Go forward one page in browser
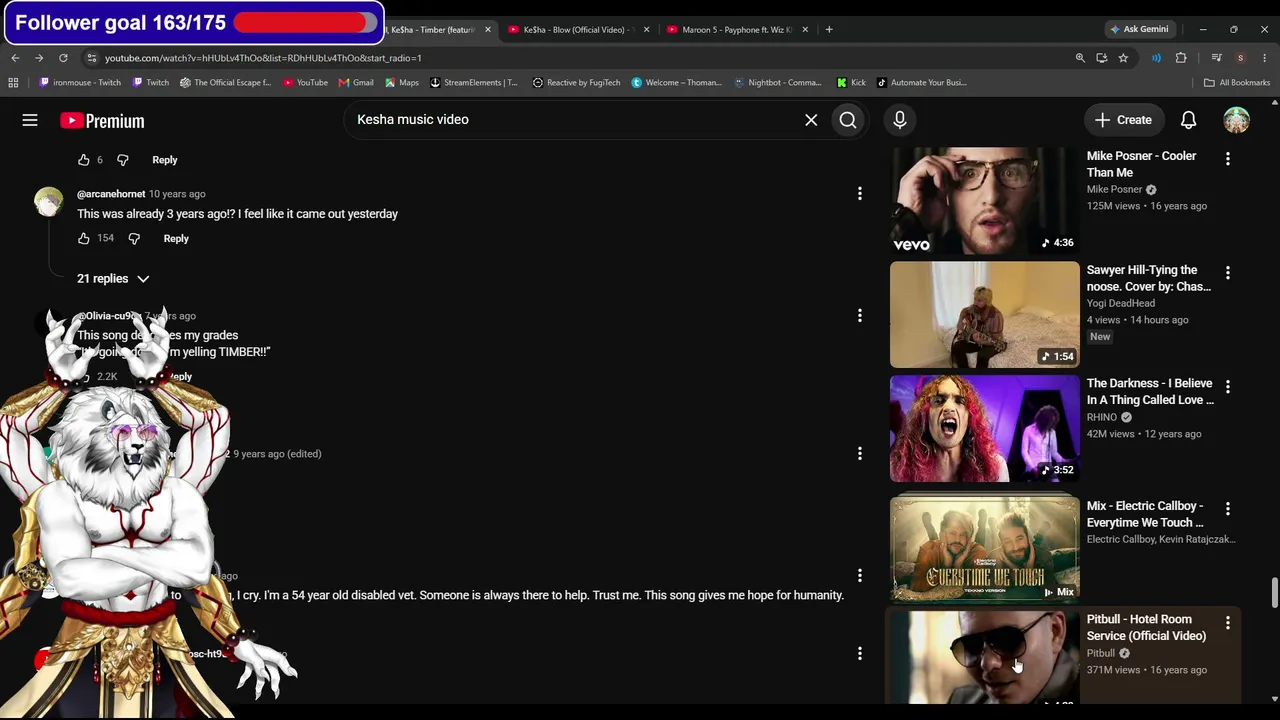This screenshot has width=1280, height=720. click(39, 58)
